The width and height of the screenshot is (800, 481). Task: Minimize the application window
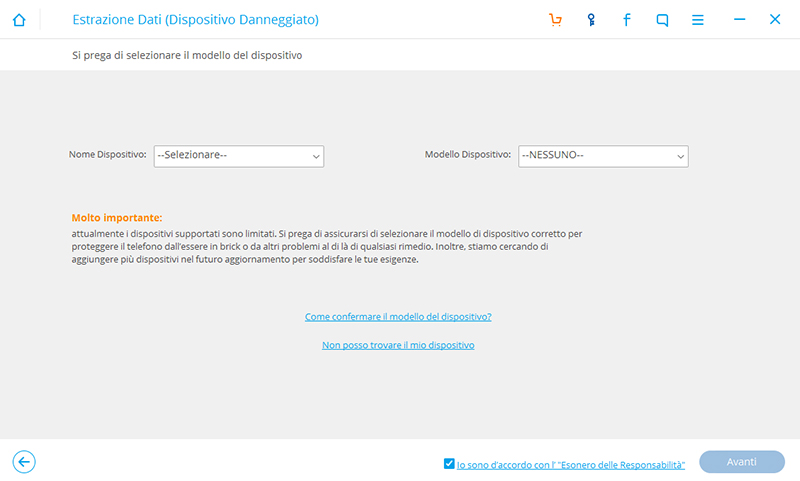(739, 19)
